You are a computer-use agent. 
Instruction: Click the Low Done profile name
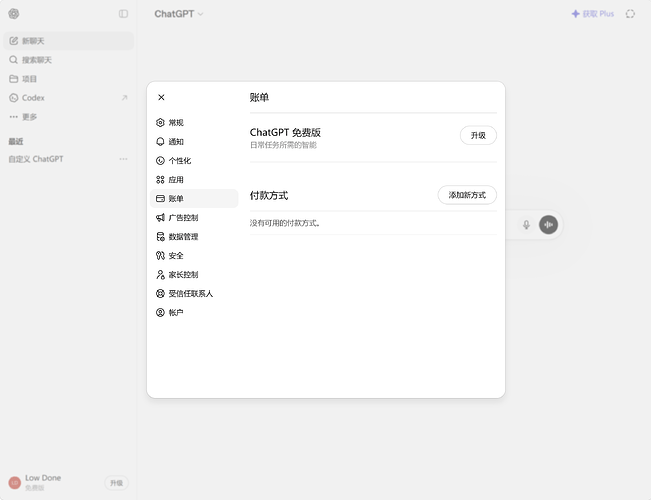(x=43, y=478)
